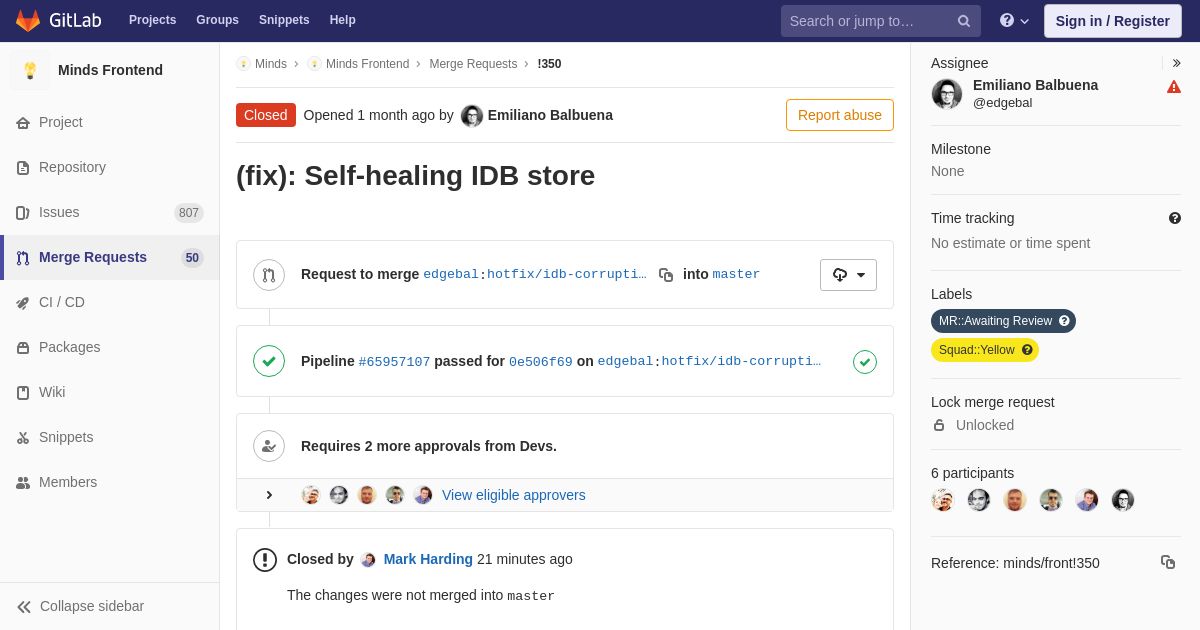Open the Groups menu in navbar

[x=217, y=20]
